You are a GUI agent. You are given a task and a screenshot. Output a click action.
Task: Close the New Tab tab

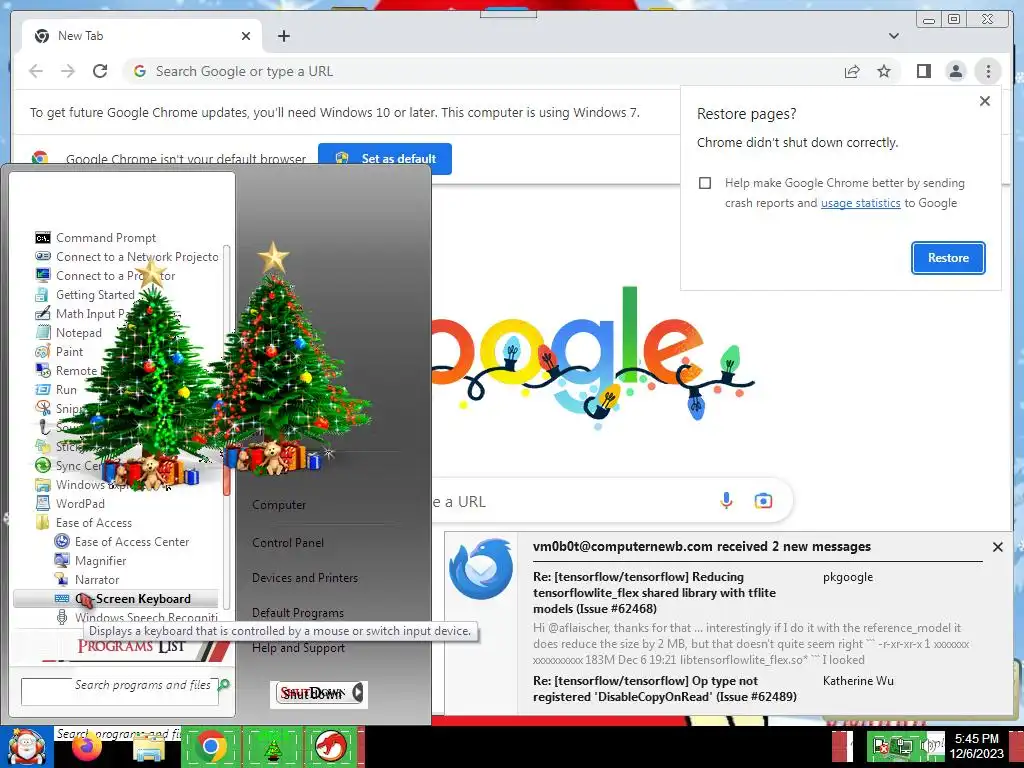tap(246, 36)
